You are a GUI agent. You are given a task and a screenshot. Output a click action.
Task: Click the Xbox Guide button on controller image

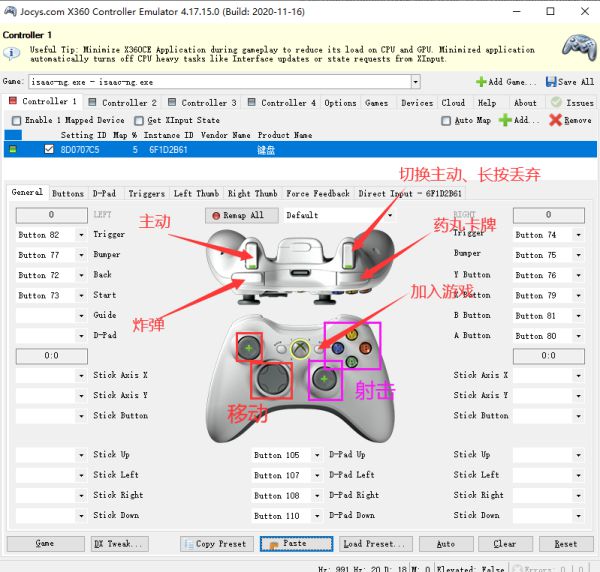coord(299,349)
